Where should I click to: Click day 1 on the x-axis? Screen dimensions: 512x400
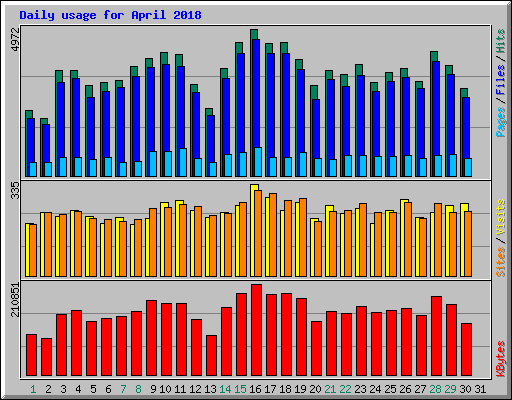point(33,389)
